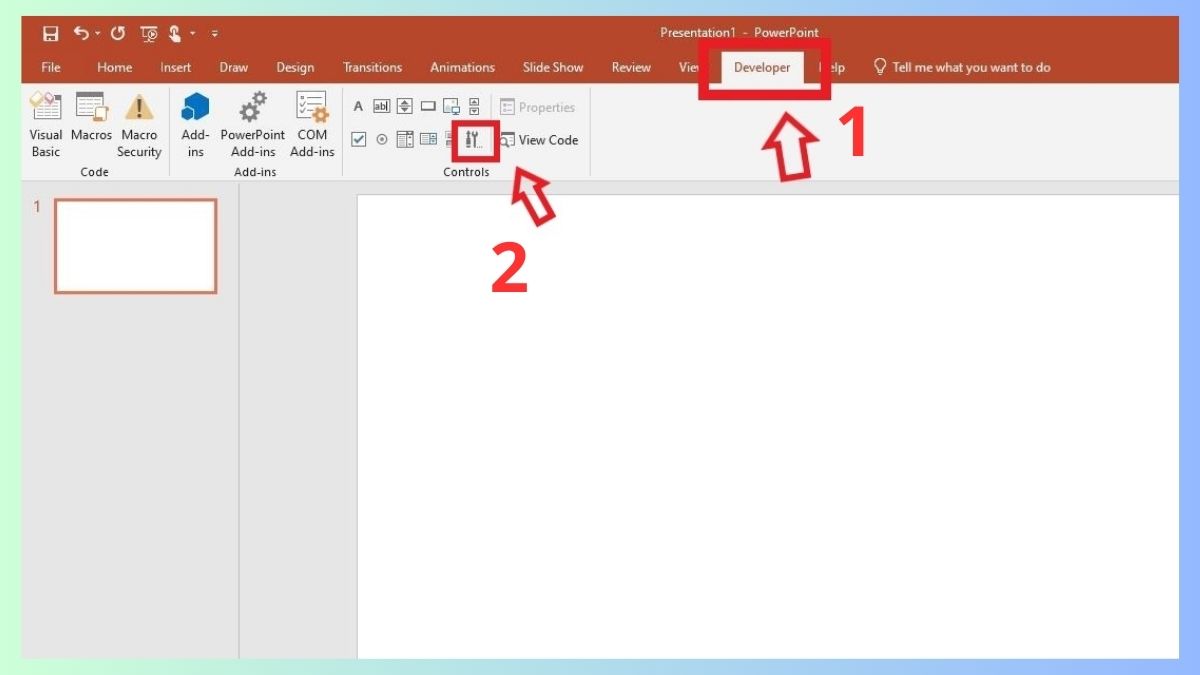The image size is (1200, 675).
Task: Insert an Option Button control
Action: (381, 140)
